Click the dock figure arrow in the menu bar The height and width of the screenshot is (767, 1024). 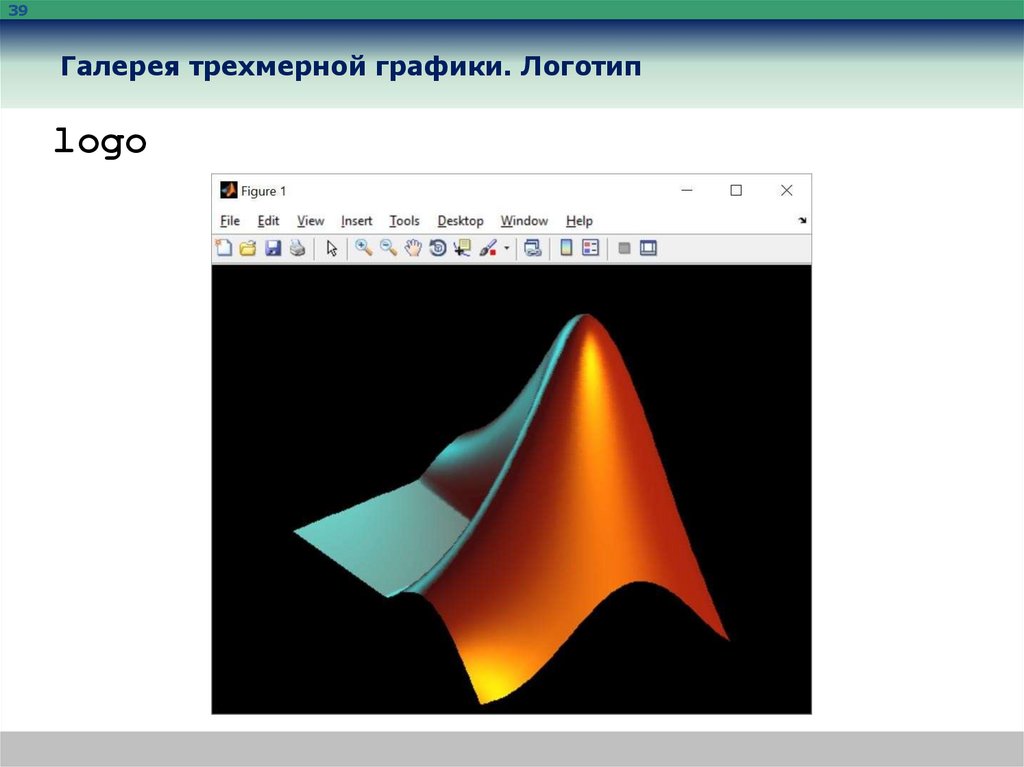click(802, 221)
